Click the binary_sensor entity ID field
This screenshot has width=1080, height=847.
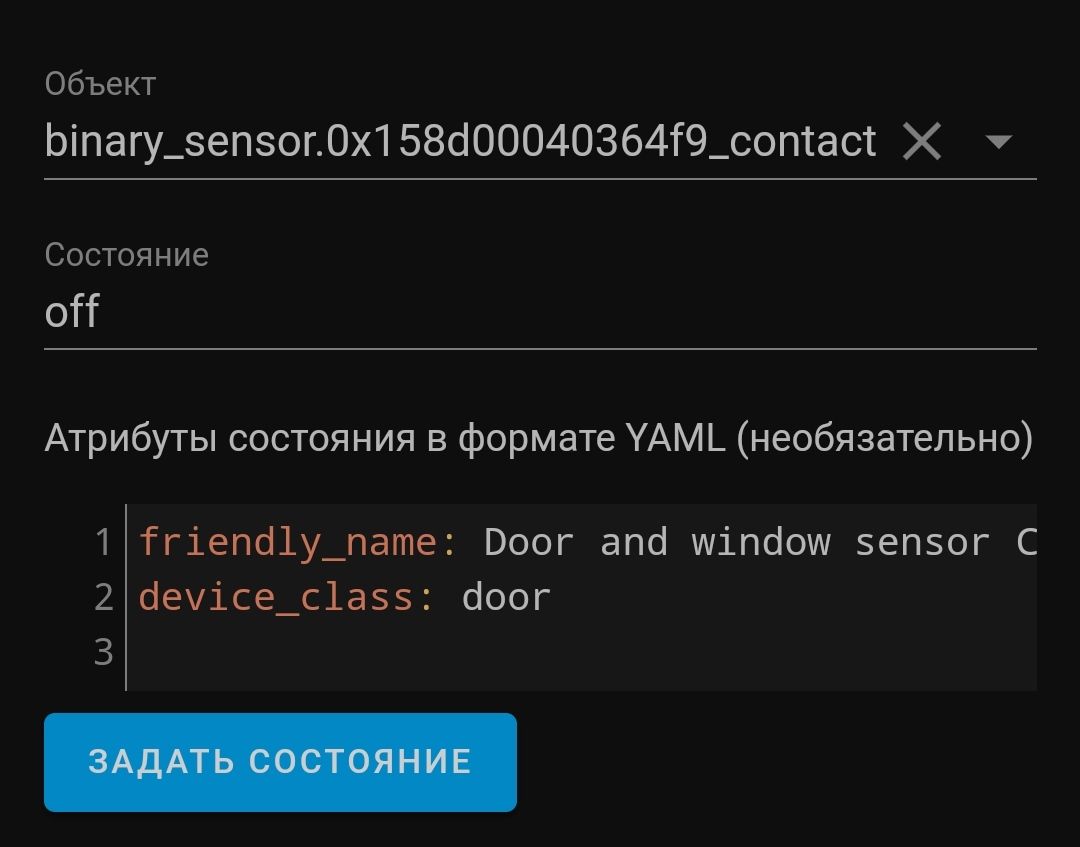[x=460, y=142]
